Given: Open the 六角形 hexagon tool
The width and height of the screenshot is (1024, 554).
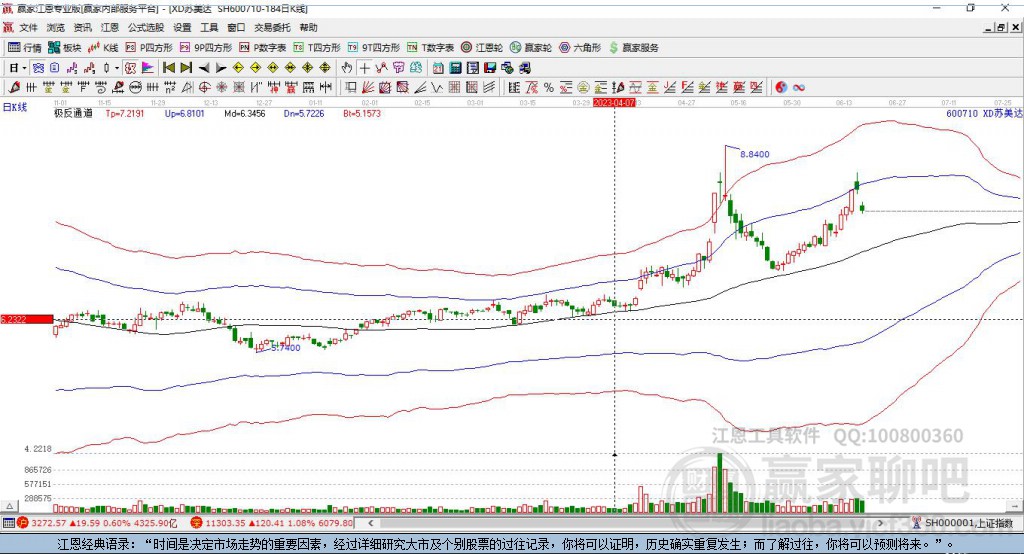Looking at the screenshot, I should pos(580,48).
